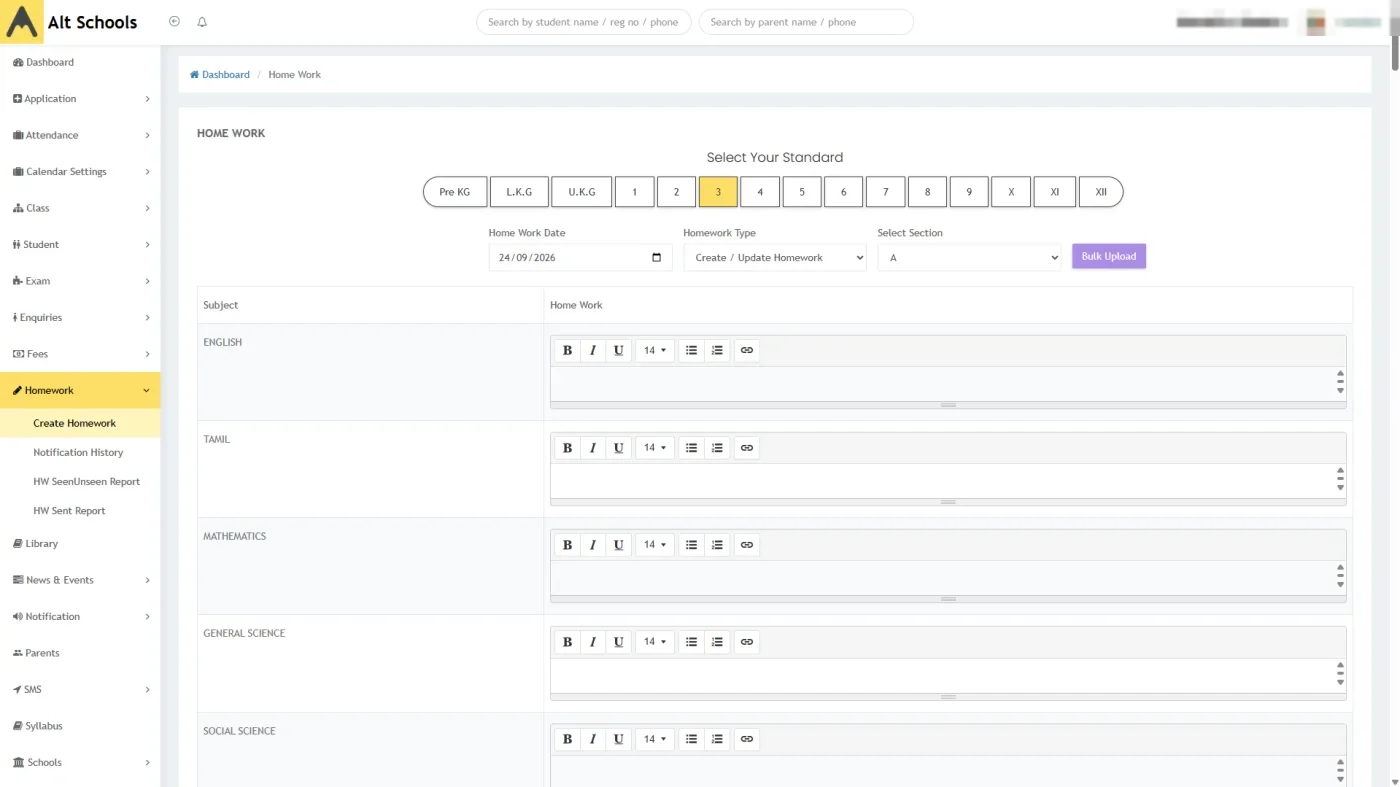1400x787 pixels.
Task: Toggle bold in the ENGLISH homework editor
Action: coord(567,350)
